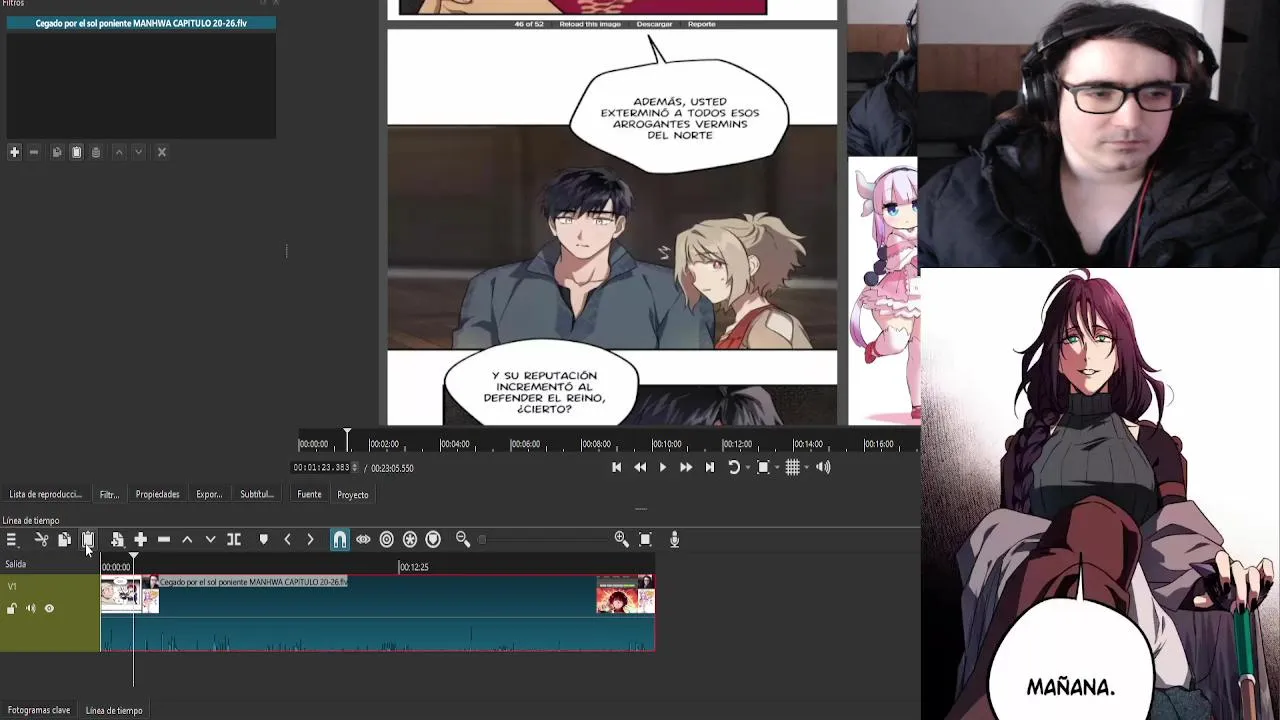The image size is (1280, 720).
Task: Switch to Línea de tiempo bottom tab
Action: (x=114, y=710)
